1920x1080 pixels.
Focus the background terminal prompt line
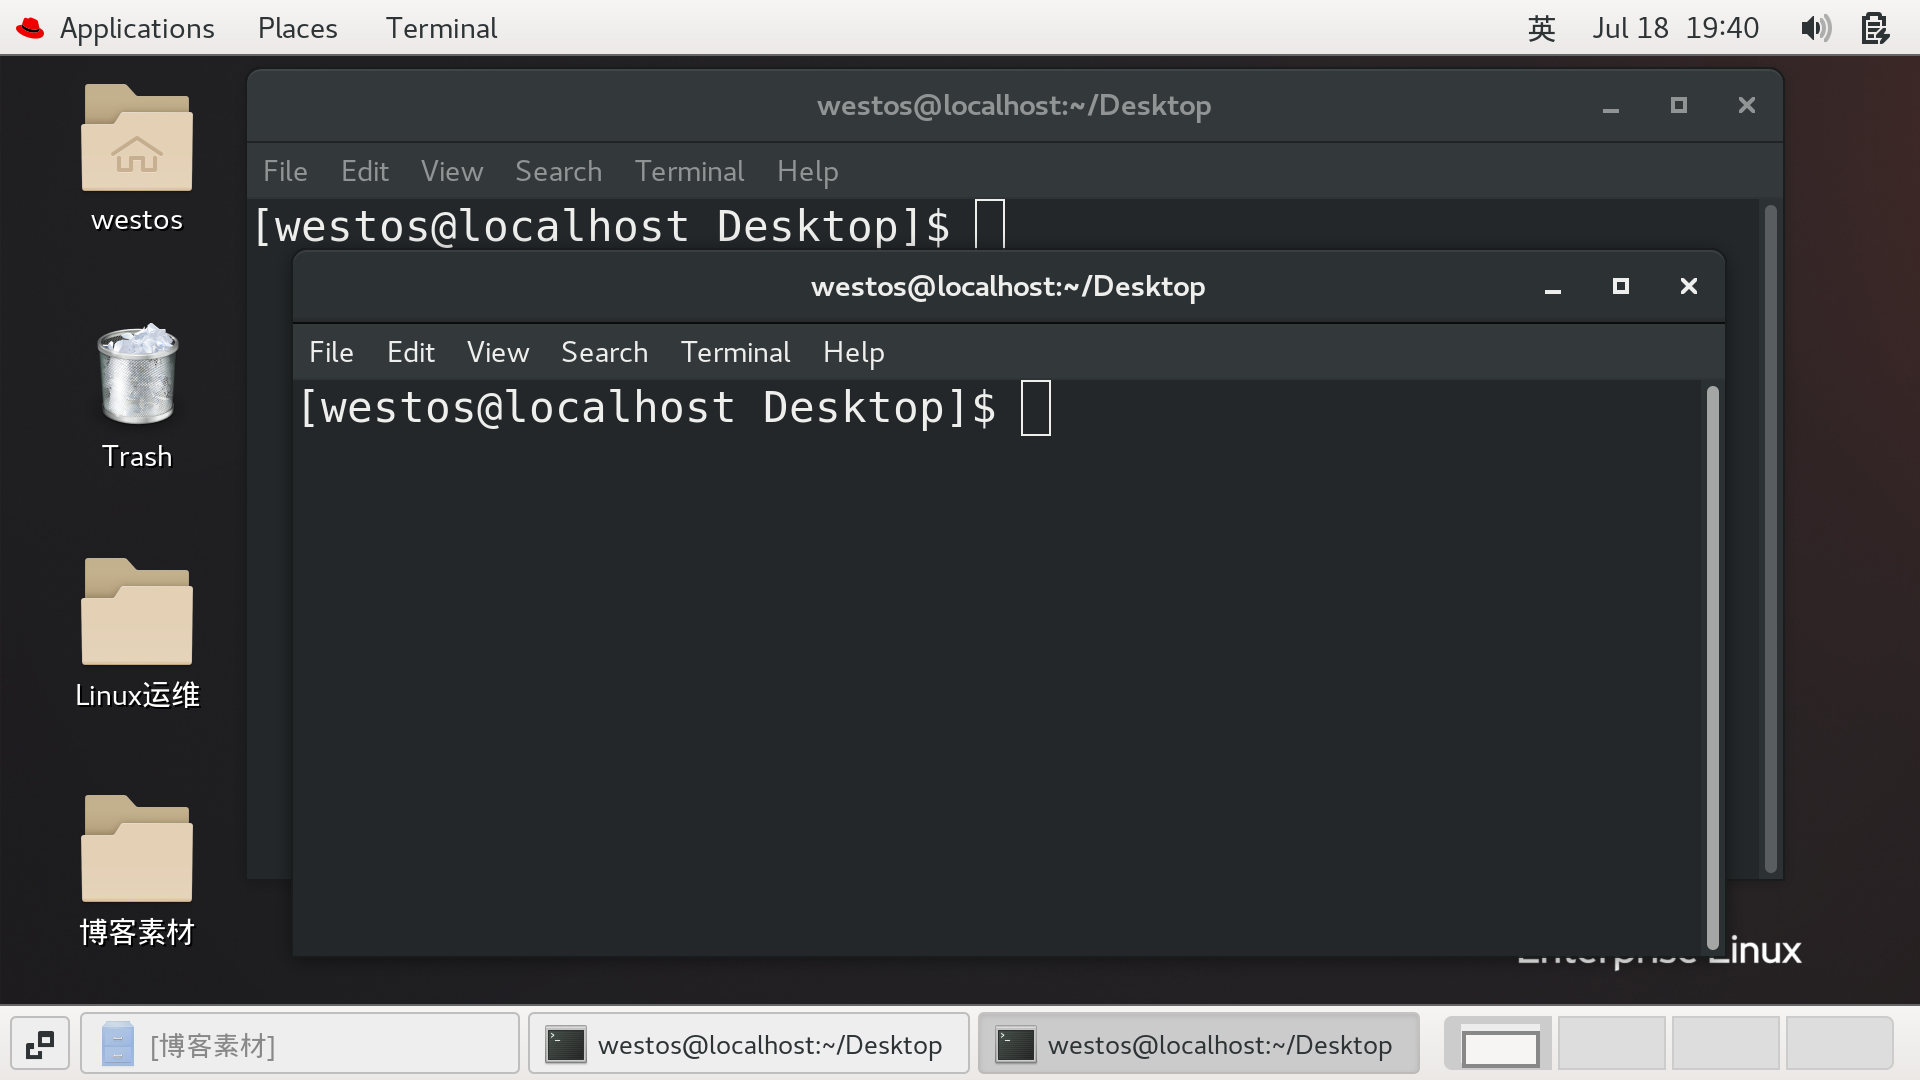(x=629, y=226)
